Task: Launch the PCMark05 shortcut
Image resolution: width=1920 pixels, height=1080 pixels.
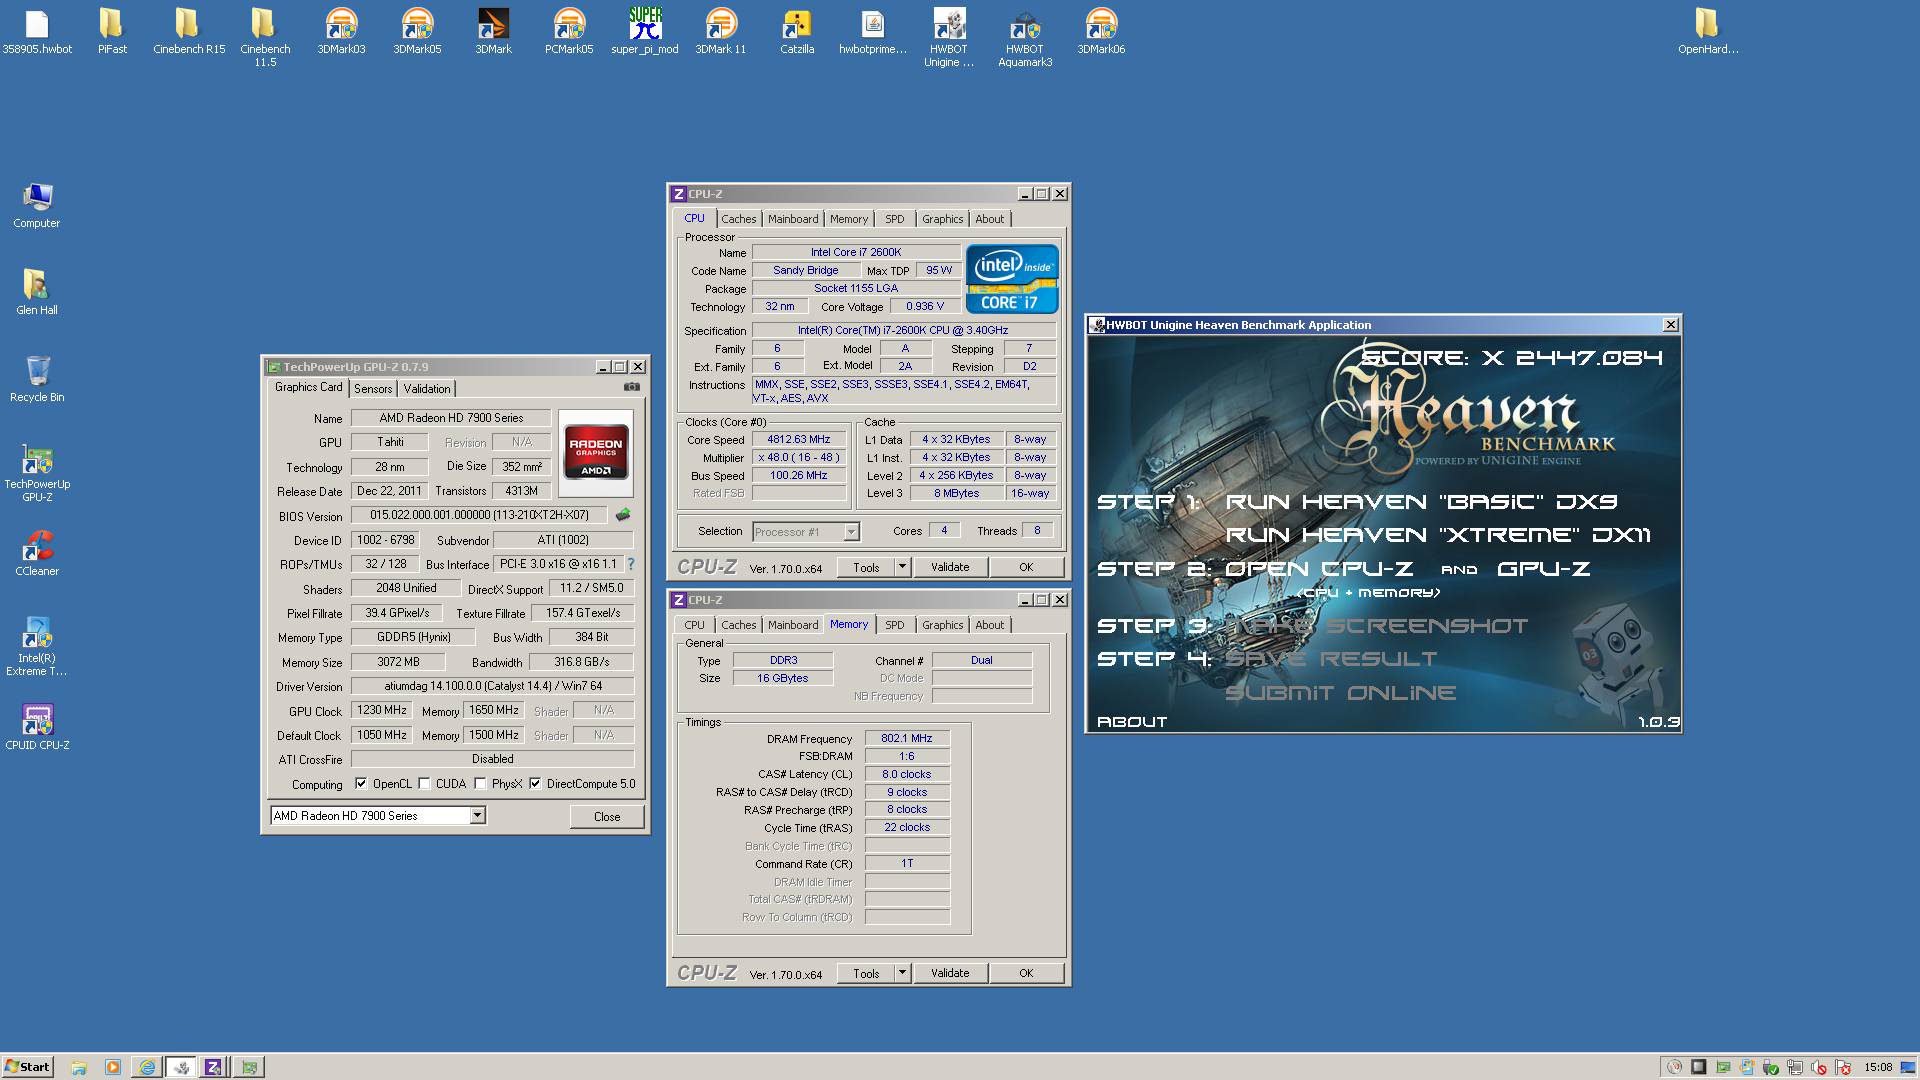Action: (569, 31)
